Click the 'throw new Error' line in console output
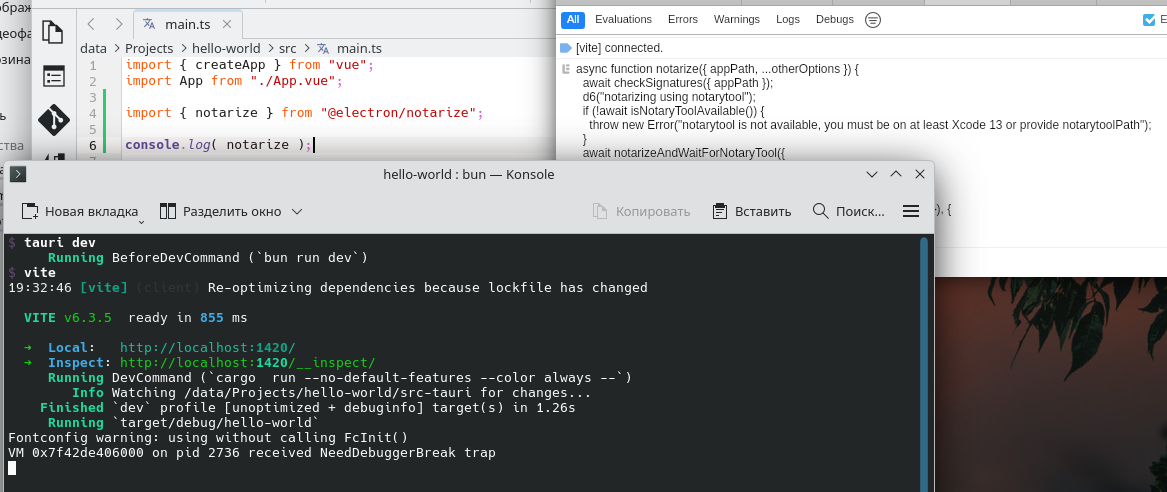Image resolution: width=1167 pixels, height=492 pixels. pyautogui.click(x=870, y=125)
